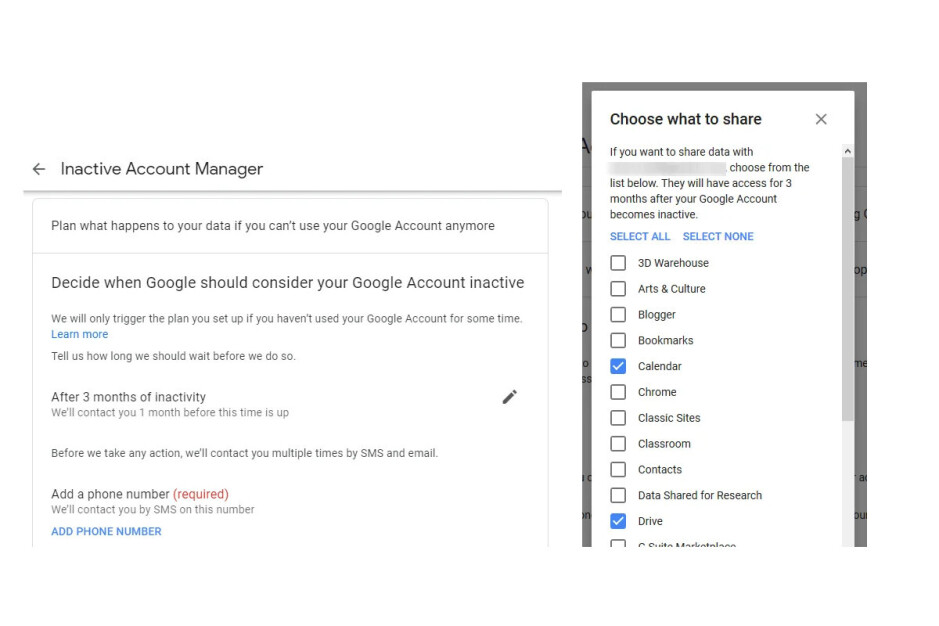Screen dimensions: 939x626
Task: Click SELECT ALL to share everything
Action: coord(640,236)
